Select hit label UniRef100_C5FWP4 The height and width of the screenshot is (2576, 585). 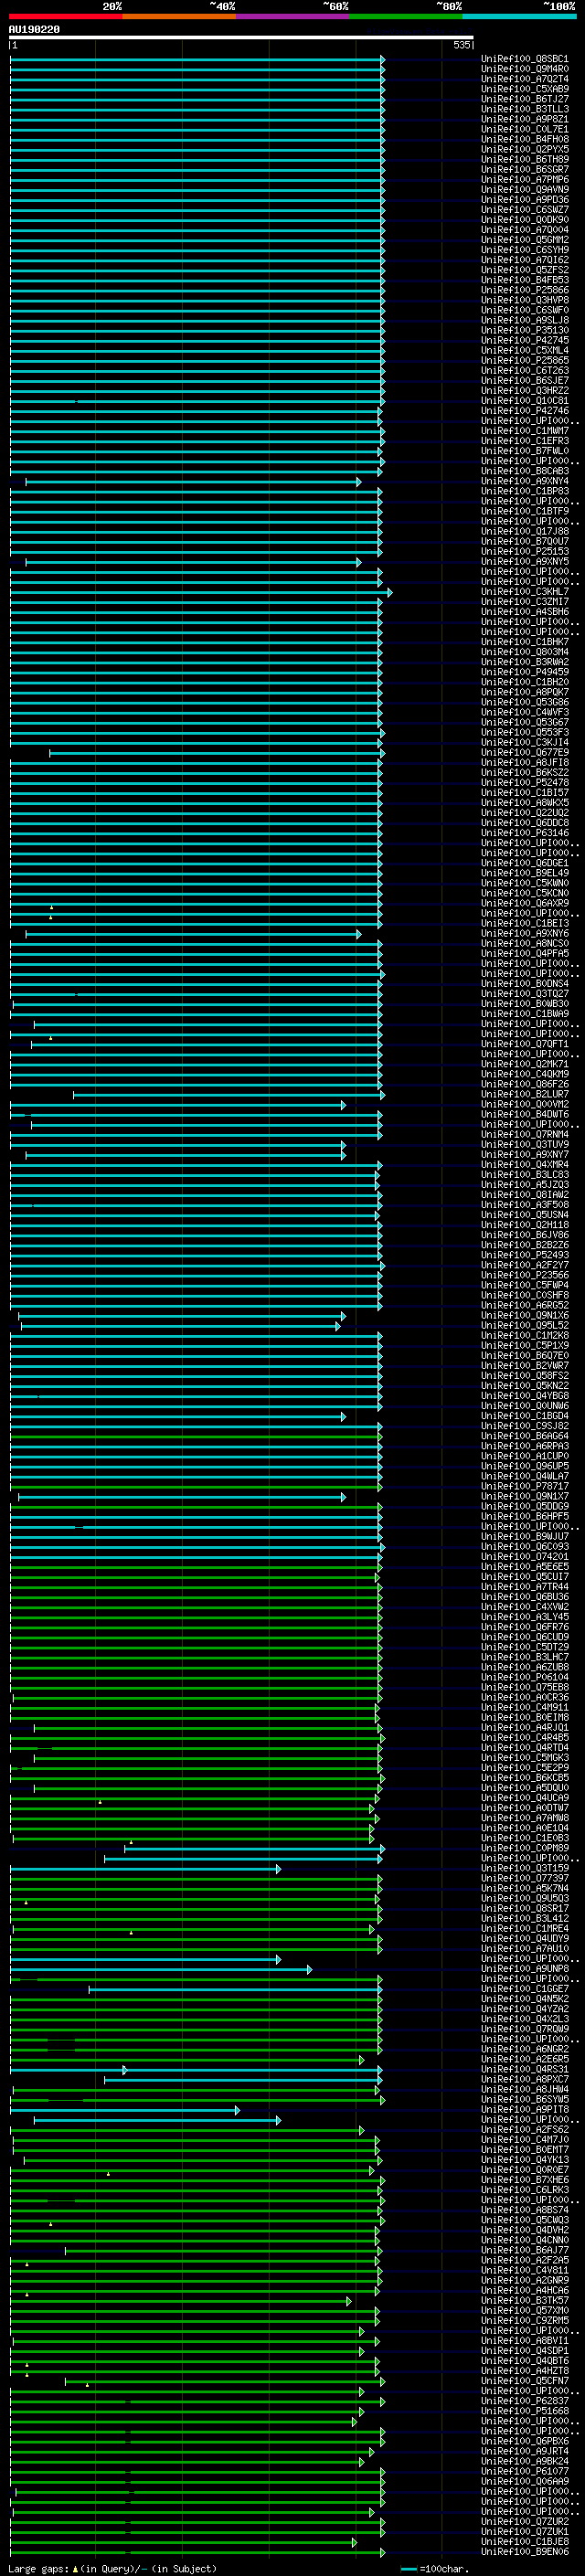click(525, 1286)
